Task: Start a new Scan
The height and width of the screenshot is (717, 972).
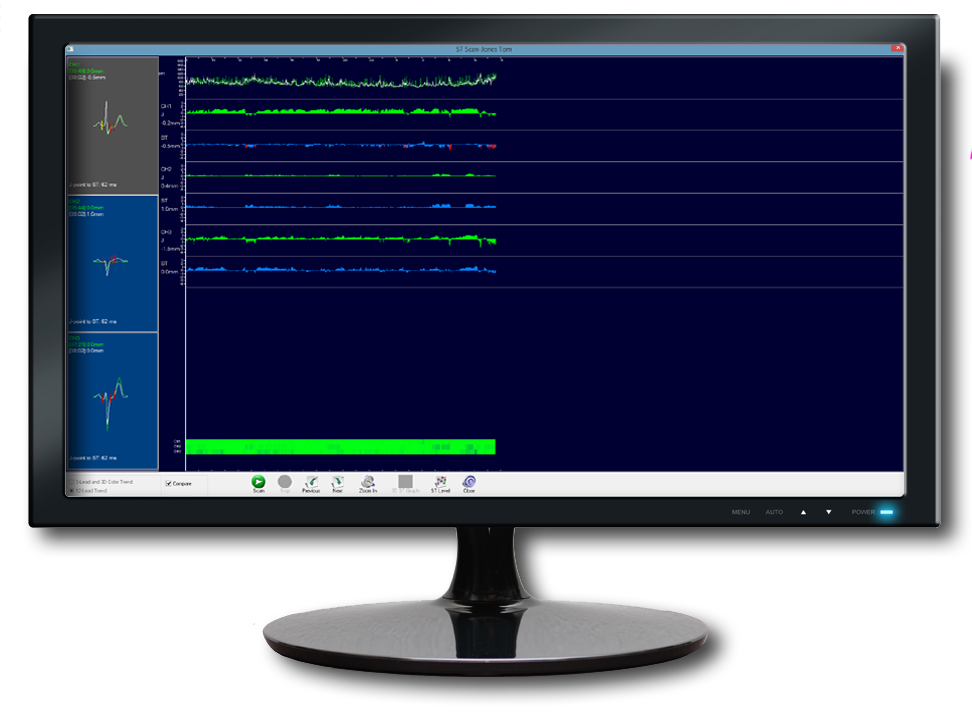Action: tap(259, 483)
